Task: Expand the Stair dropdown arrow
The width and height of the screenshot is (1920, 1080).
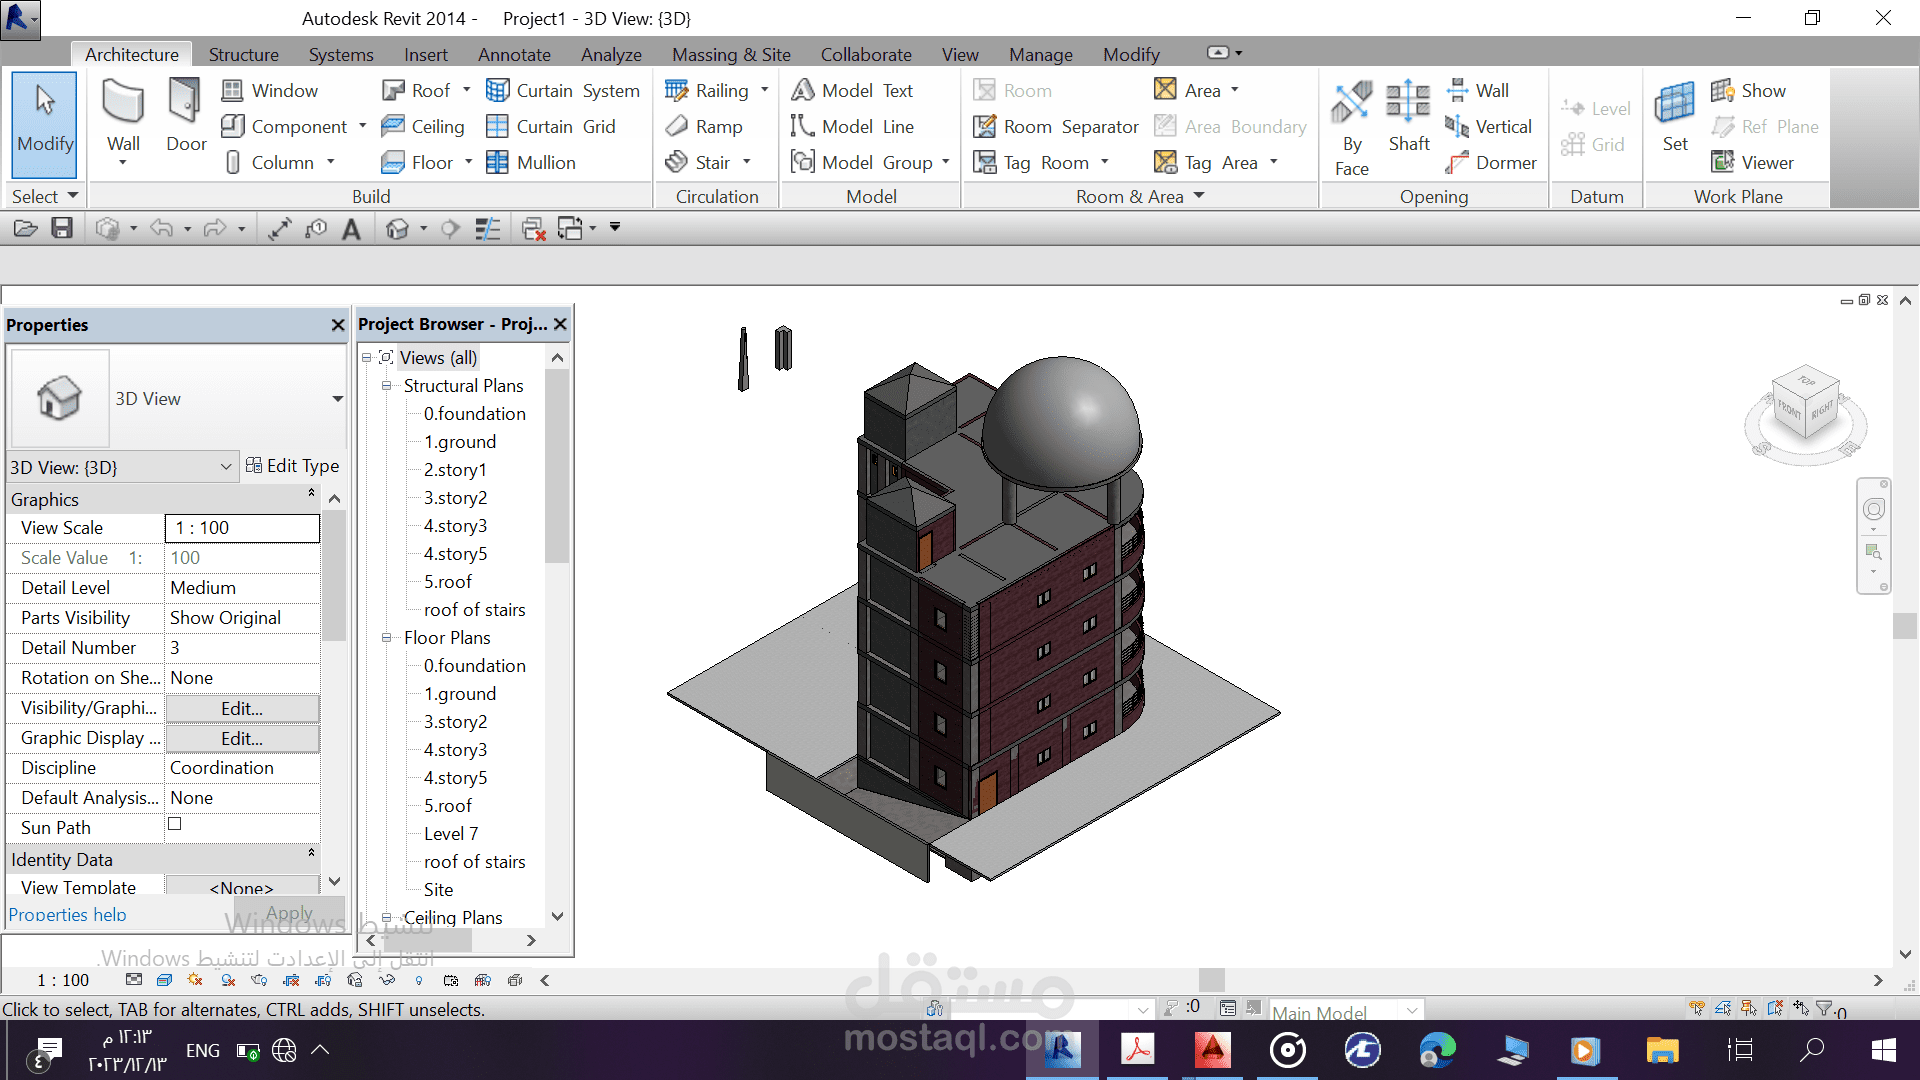Action: [746, 162]
